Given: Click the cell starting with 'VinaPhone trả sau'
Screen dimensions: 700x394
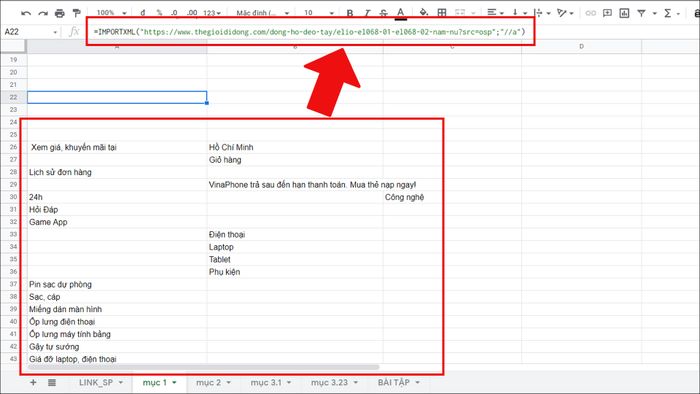Looking at the screenshot, I should tap(295, 184).
